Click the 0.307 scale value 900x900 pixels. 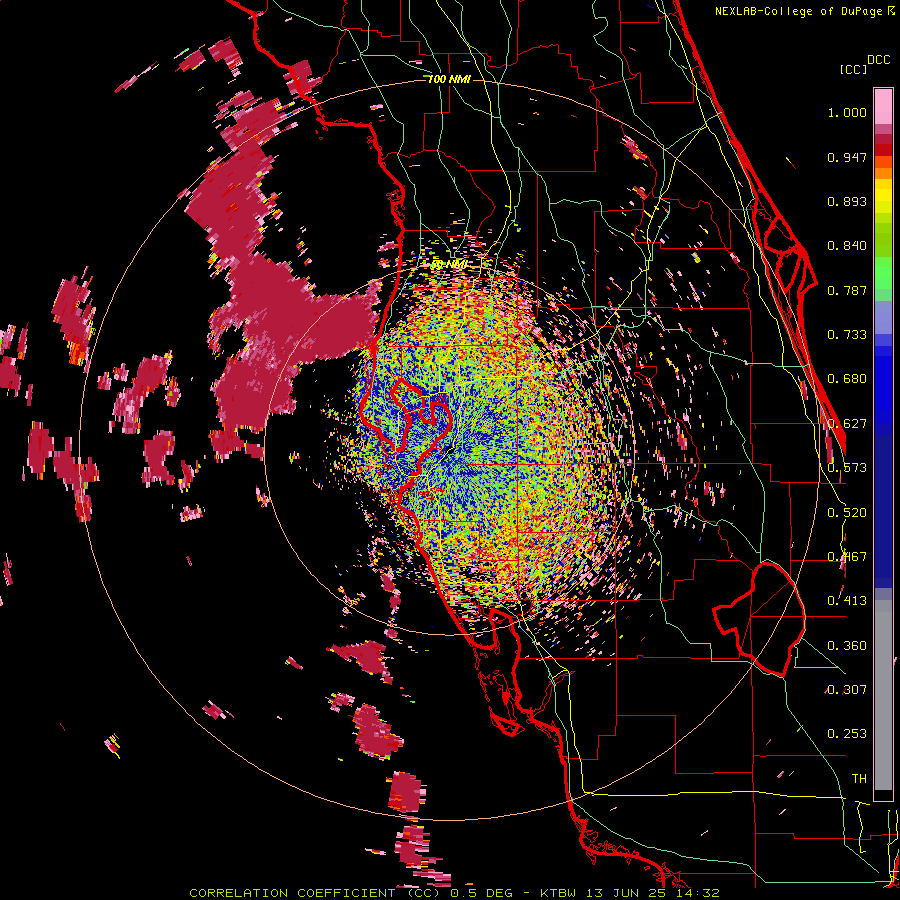click(847, 690)
